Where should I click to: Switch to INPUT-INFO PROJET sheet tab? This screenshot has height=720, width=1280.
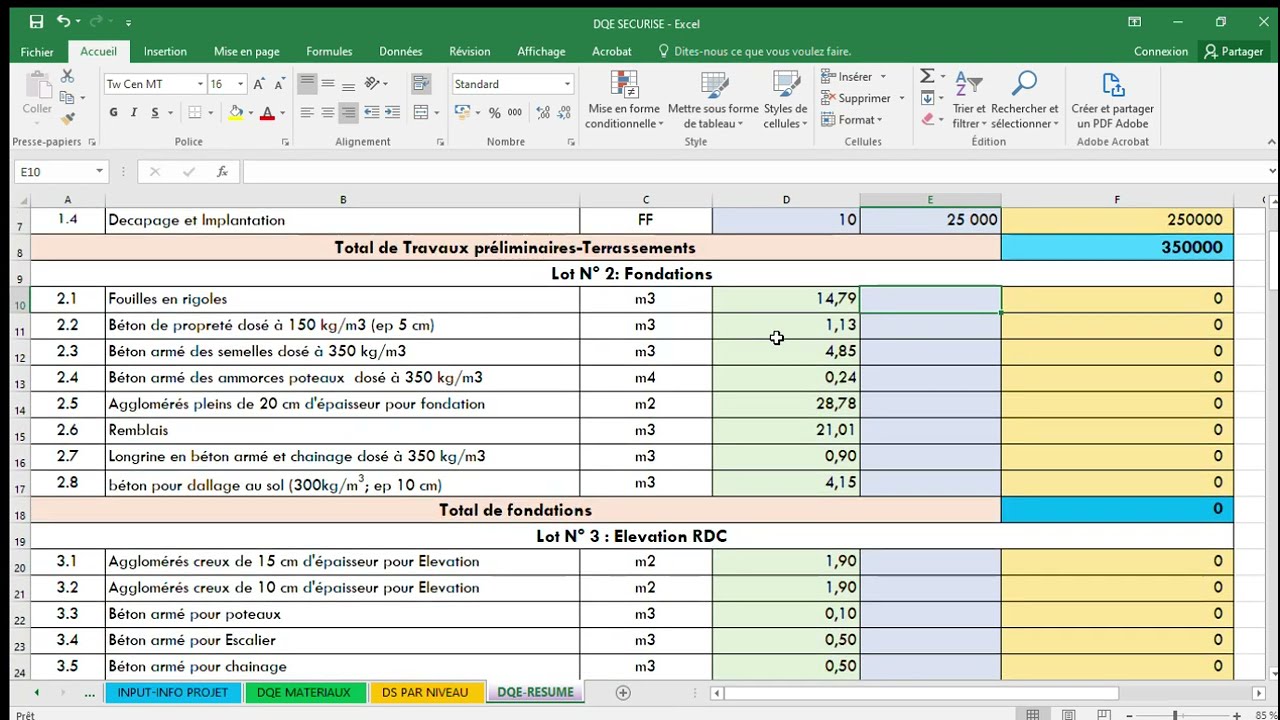[173, 692]
